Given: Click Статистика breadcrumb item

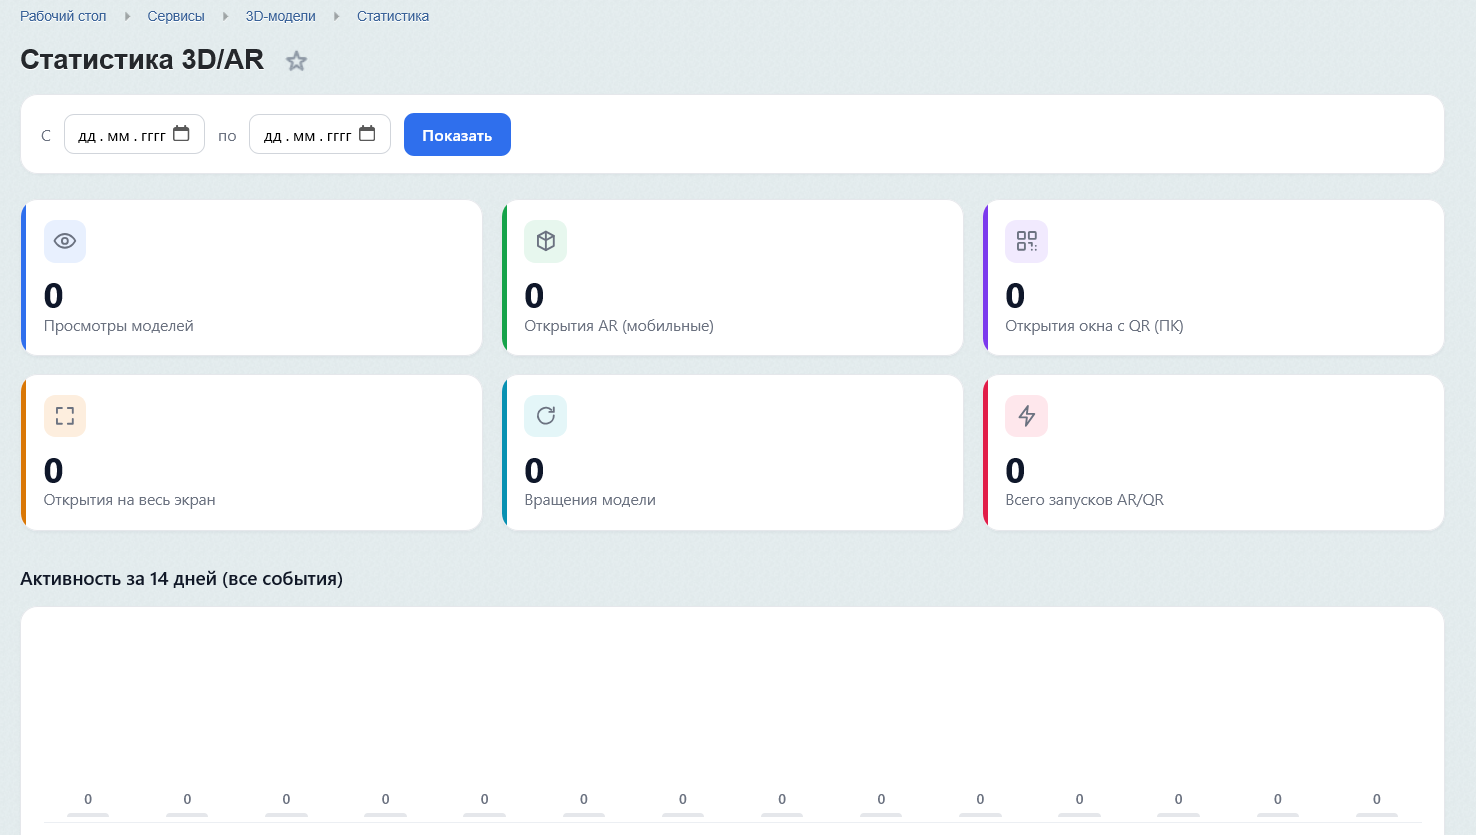Looking at the screenshot, I should (x=393, y=16).
